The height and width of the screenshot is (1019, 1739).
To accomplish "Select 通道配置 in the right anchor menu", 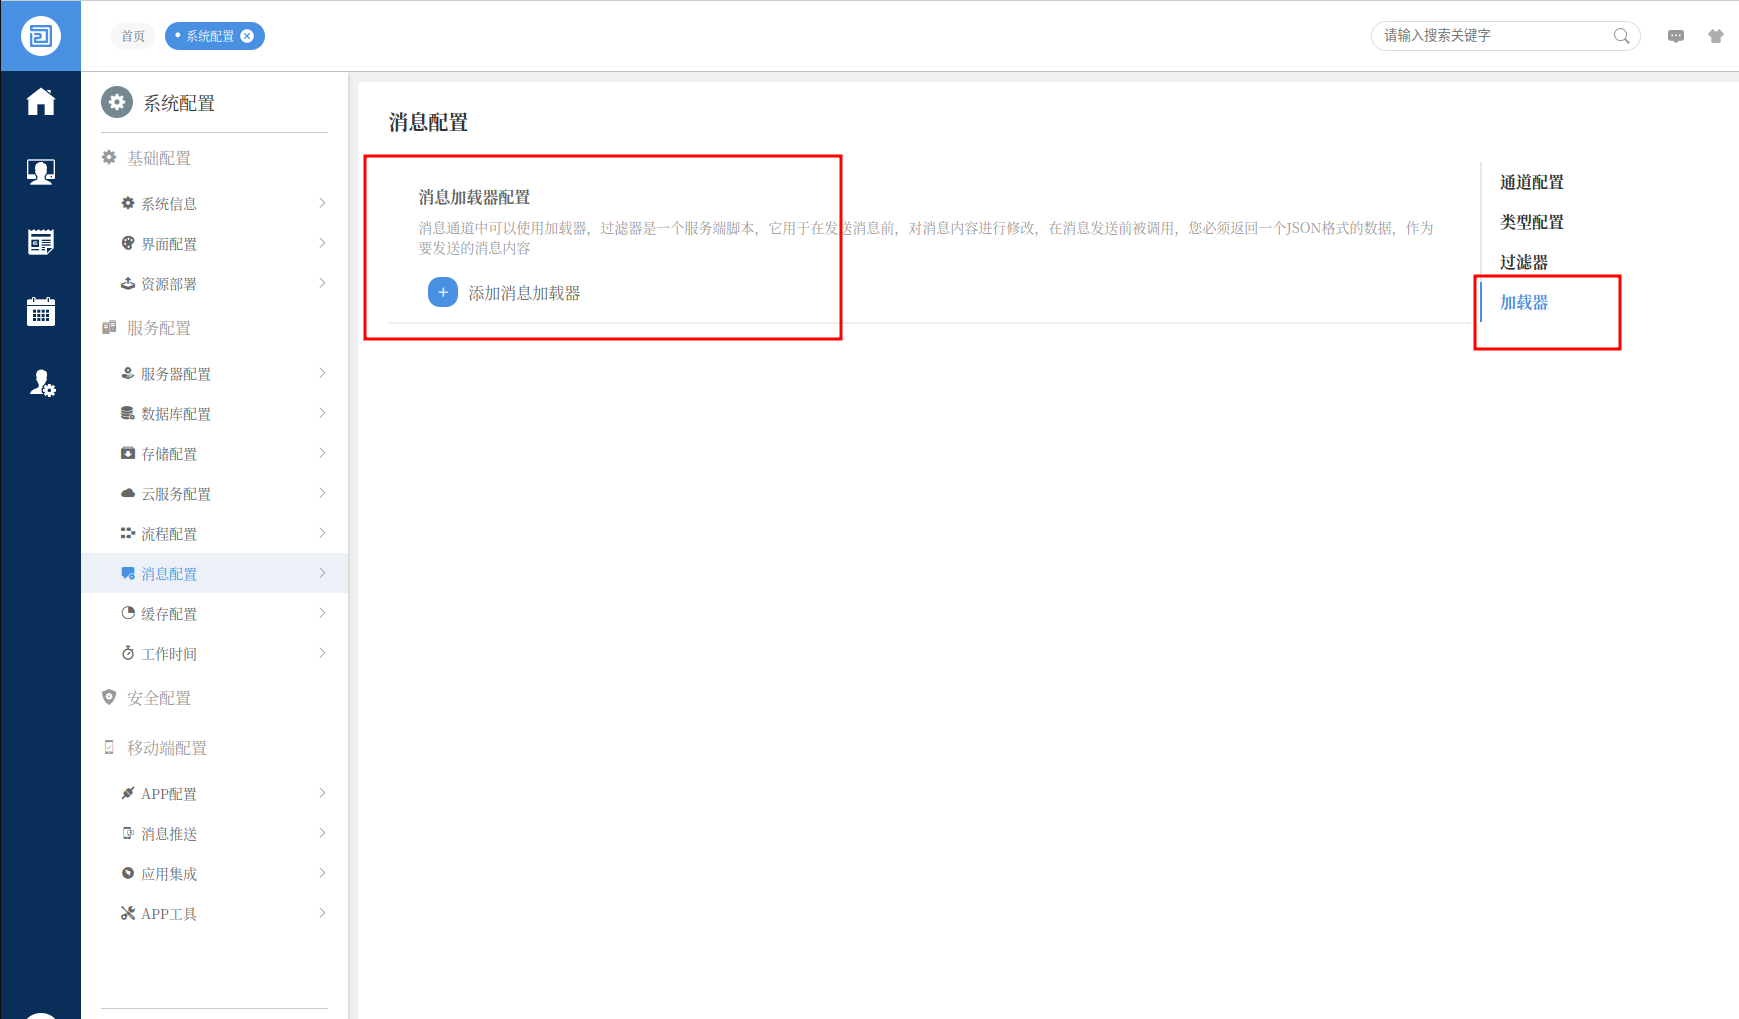I will [x=1531, y=182].
